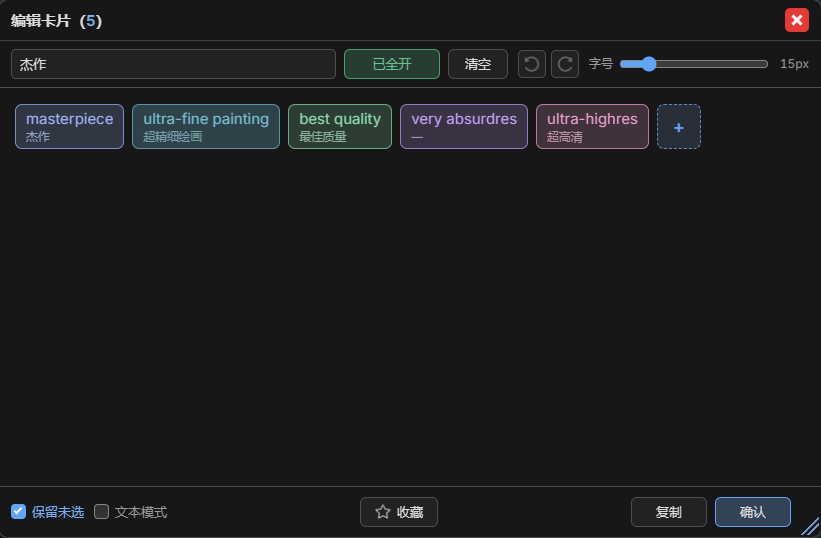Image resolution: width=821 pixels, height=538 pixels.
Task: Select the masterpiece tag card
Action: (x=70, y=127)
